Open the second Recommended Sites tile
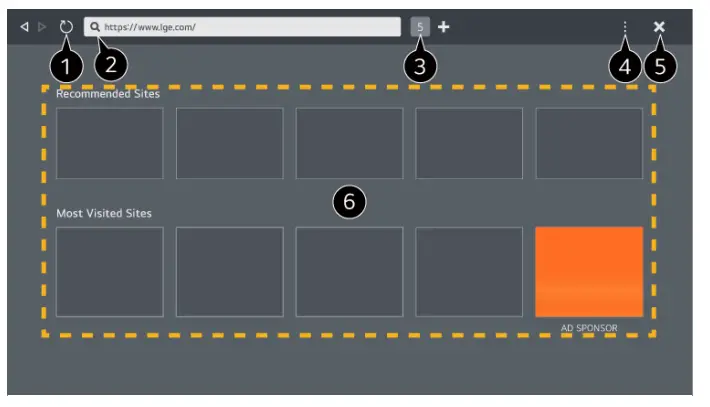 click(x=230, y=143)
